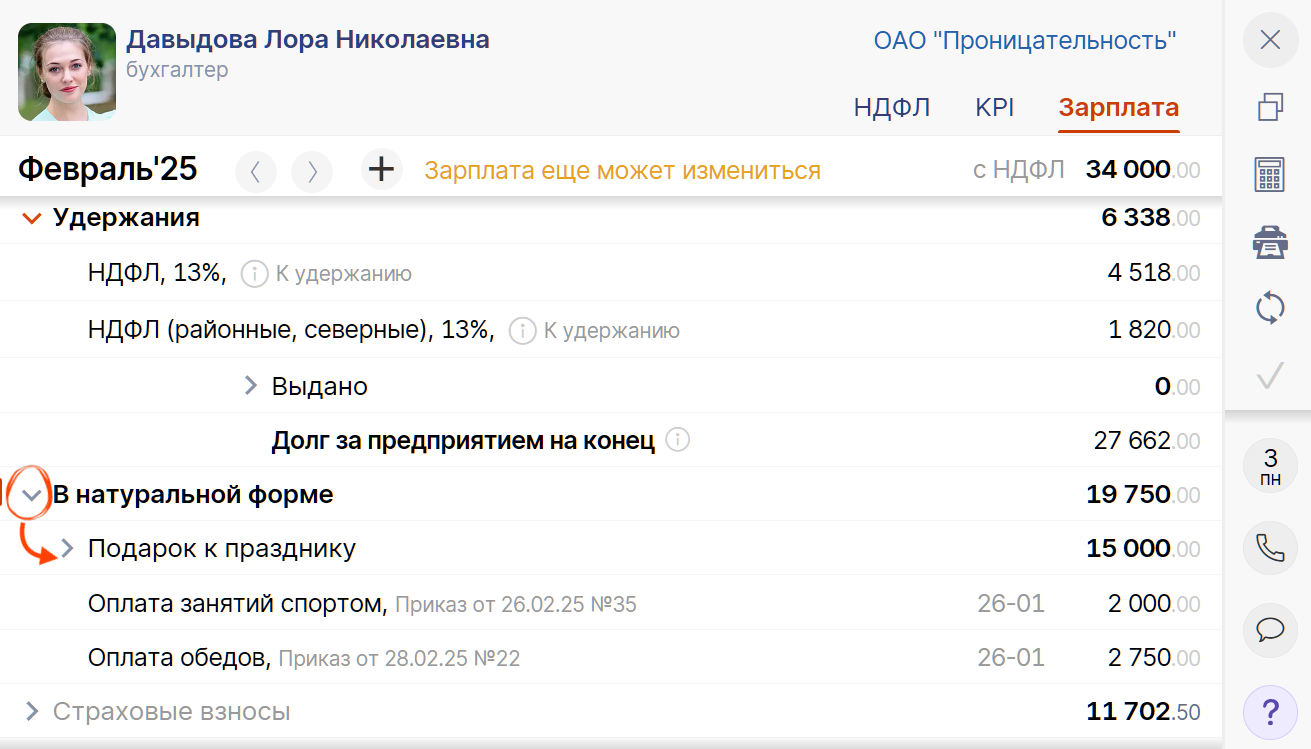The width and height of the screenshot is (1311, 749).
Task: Click the checkmark confirm icon
Action: click(1269, 376)
